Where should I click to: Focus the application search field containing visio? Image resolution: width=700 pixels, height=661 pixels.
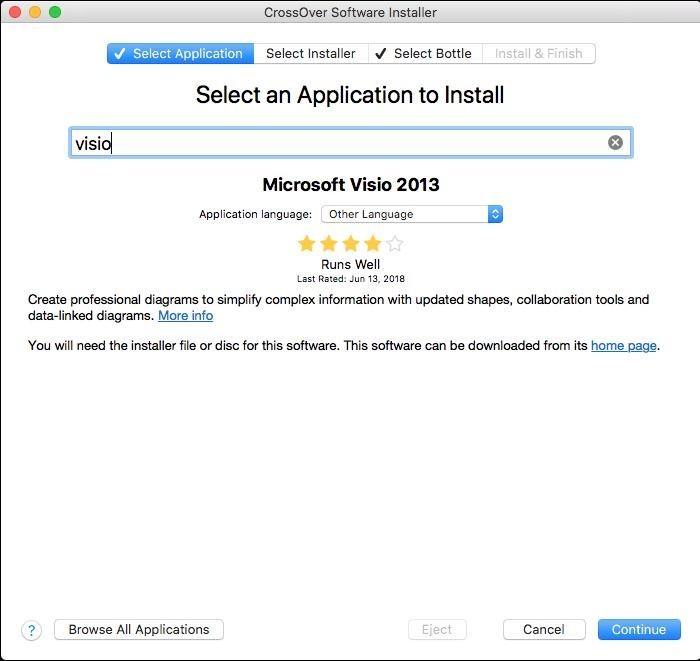351,143
